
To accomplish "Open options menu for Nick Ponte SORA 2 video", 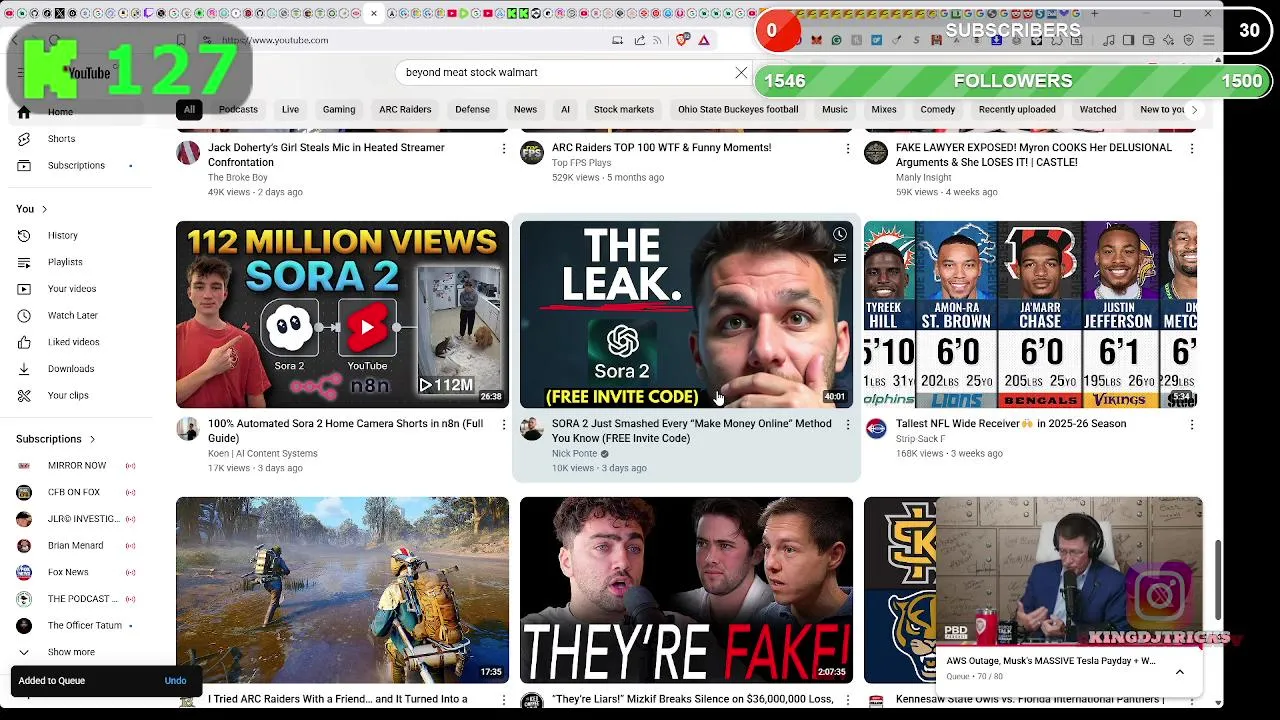I will (x=848, y=425).
